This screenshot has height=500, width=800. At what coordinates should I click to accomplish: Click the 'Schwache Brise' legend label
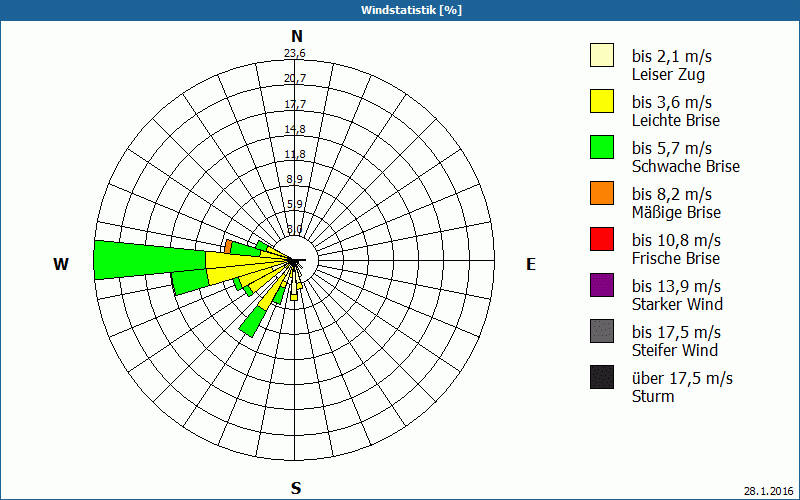click(x=686, y=166)
